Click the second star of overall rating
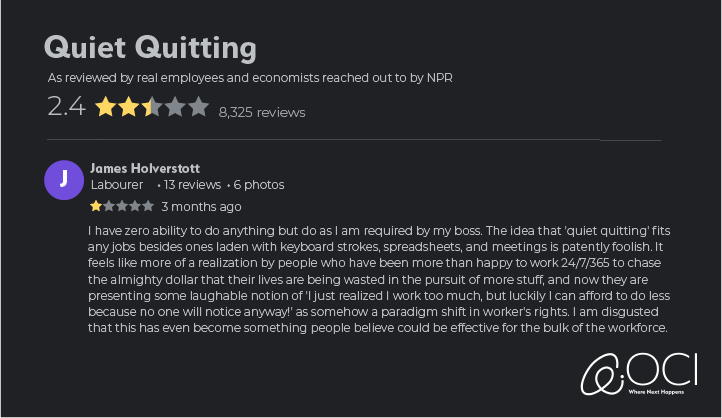This screenshot has width=722, height=418. (128, 107)
